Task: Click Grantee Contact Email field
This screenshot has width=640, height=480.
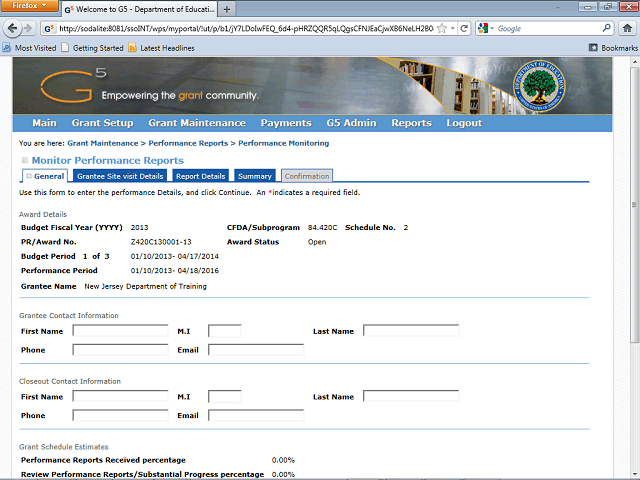Action: [256, 349]
